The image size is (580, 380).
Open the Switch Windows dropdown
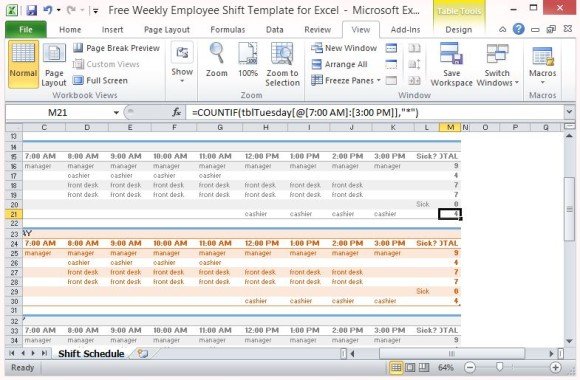click(x=497, y=65)
